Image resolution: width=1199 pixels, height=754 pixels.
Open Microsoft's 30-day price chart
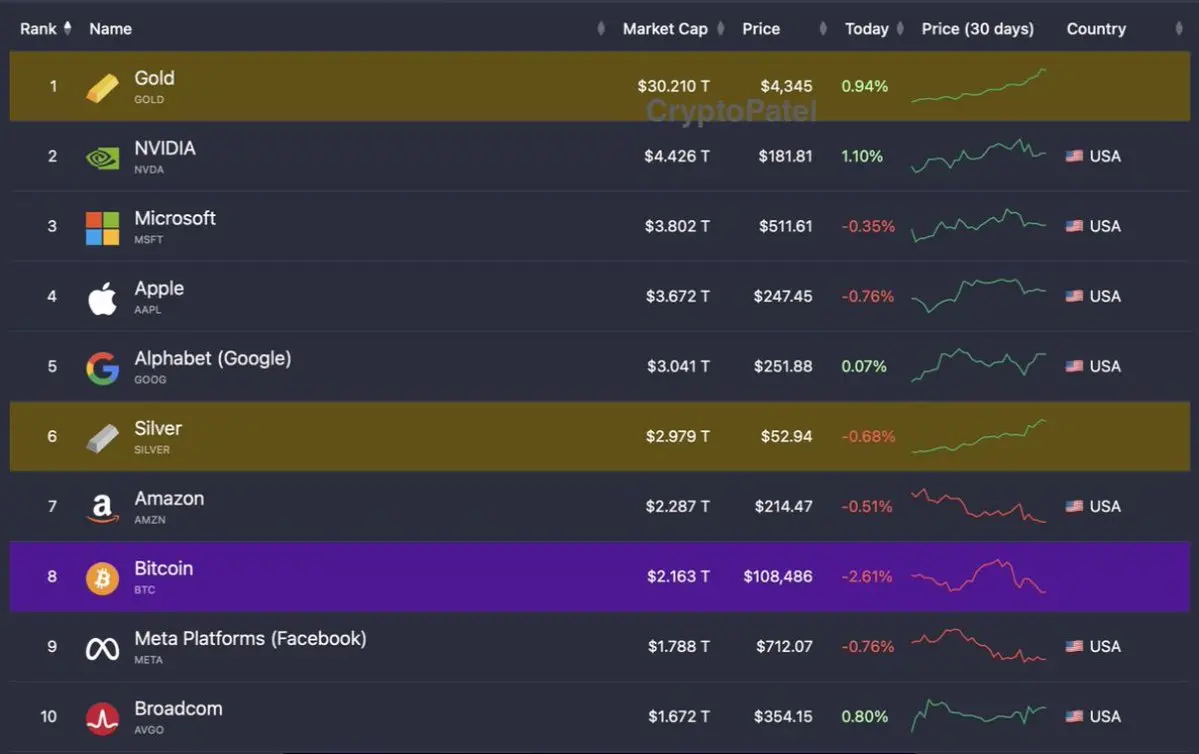(x=978, y=226)
